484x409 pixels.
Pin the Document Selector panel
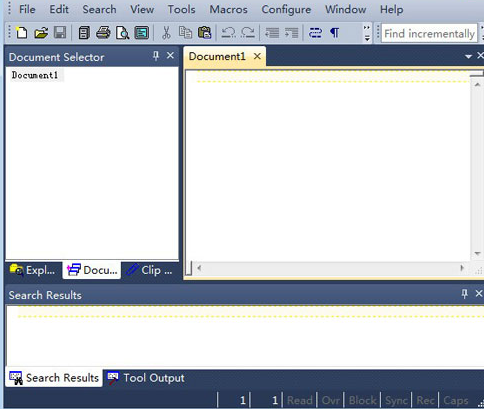[156, 56]
